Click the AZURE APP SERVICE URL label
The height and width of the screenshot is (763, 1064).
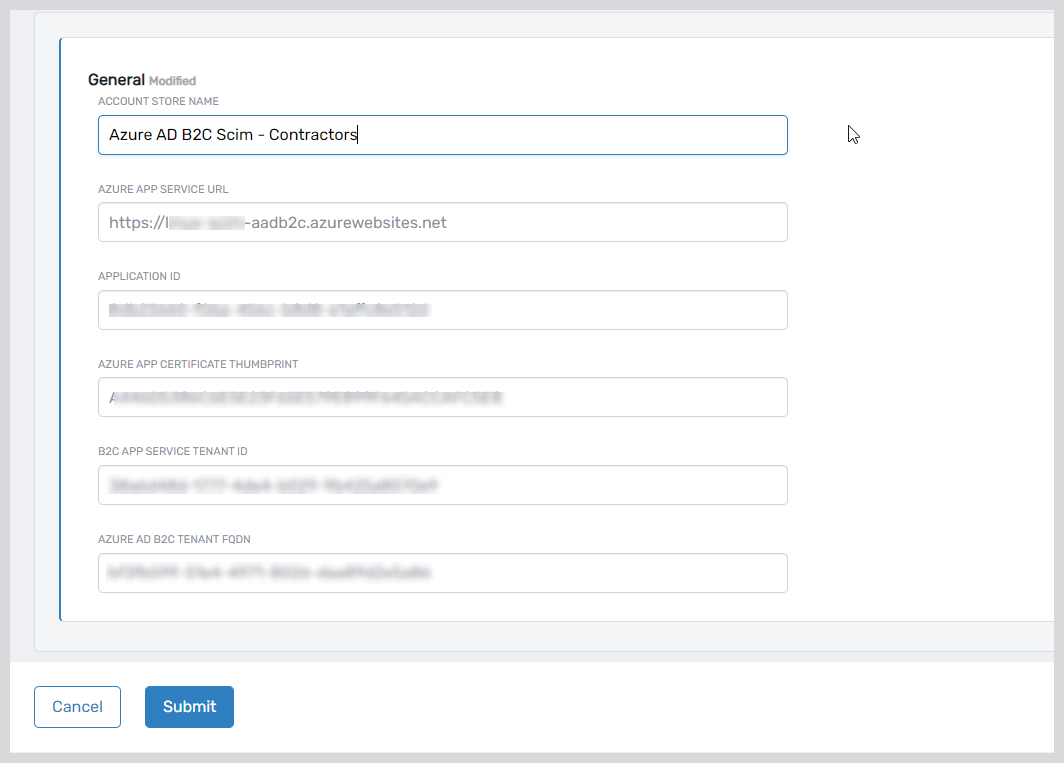(x=163, y=189)
